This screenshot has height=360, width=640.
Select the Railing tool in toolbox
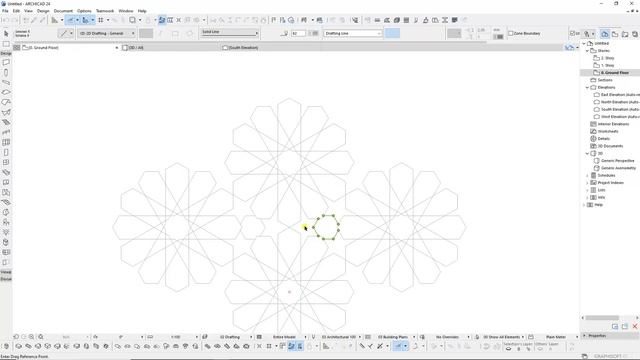[6, 132]
